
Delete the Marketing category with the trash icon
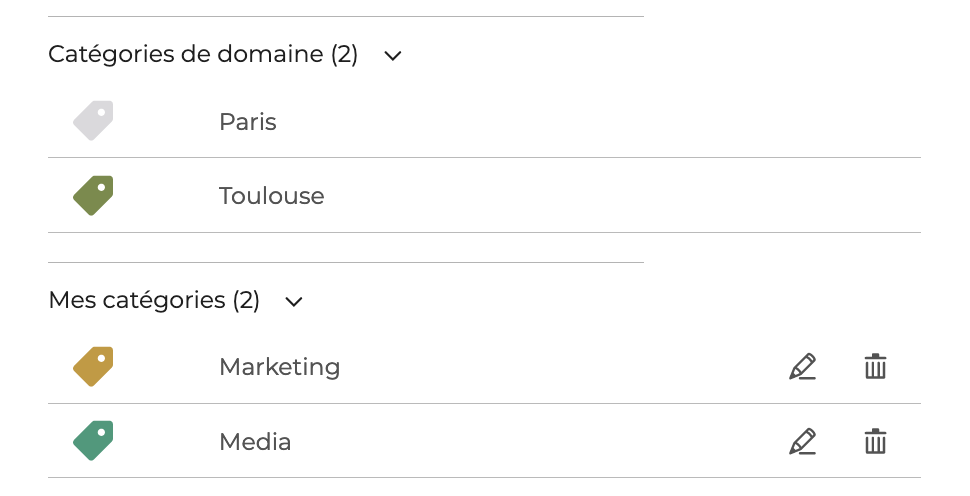point(875,366)
